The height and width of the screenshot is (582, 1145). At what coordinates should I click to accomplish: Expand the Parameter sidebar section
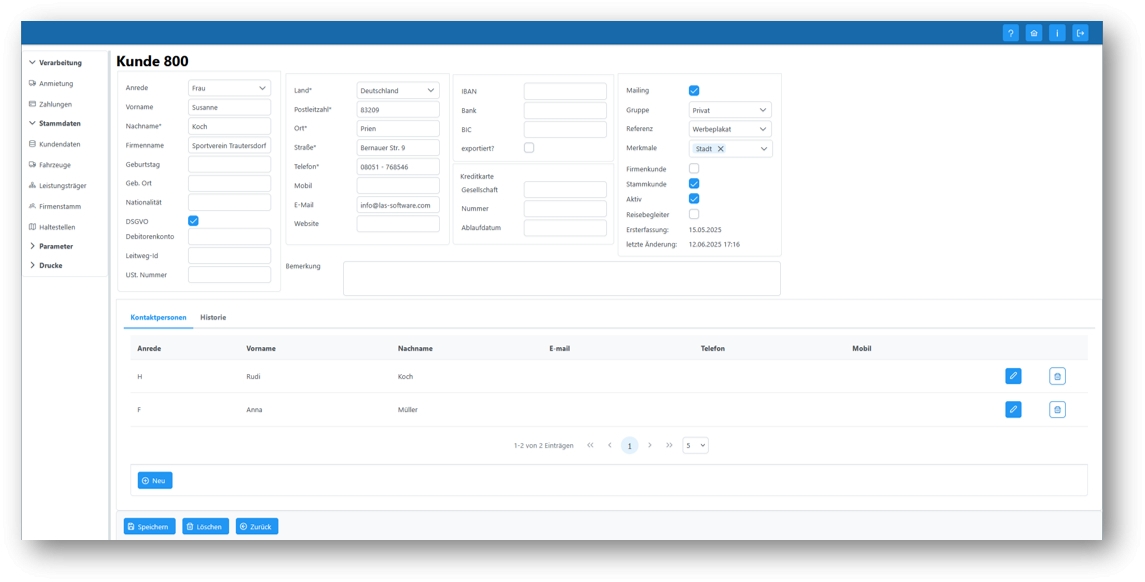pyautogui.click(x=51, y=246)
